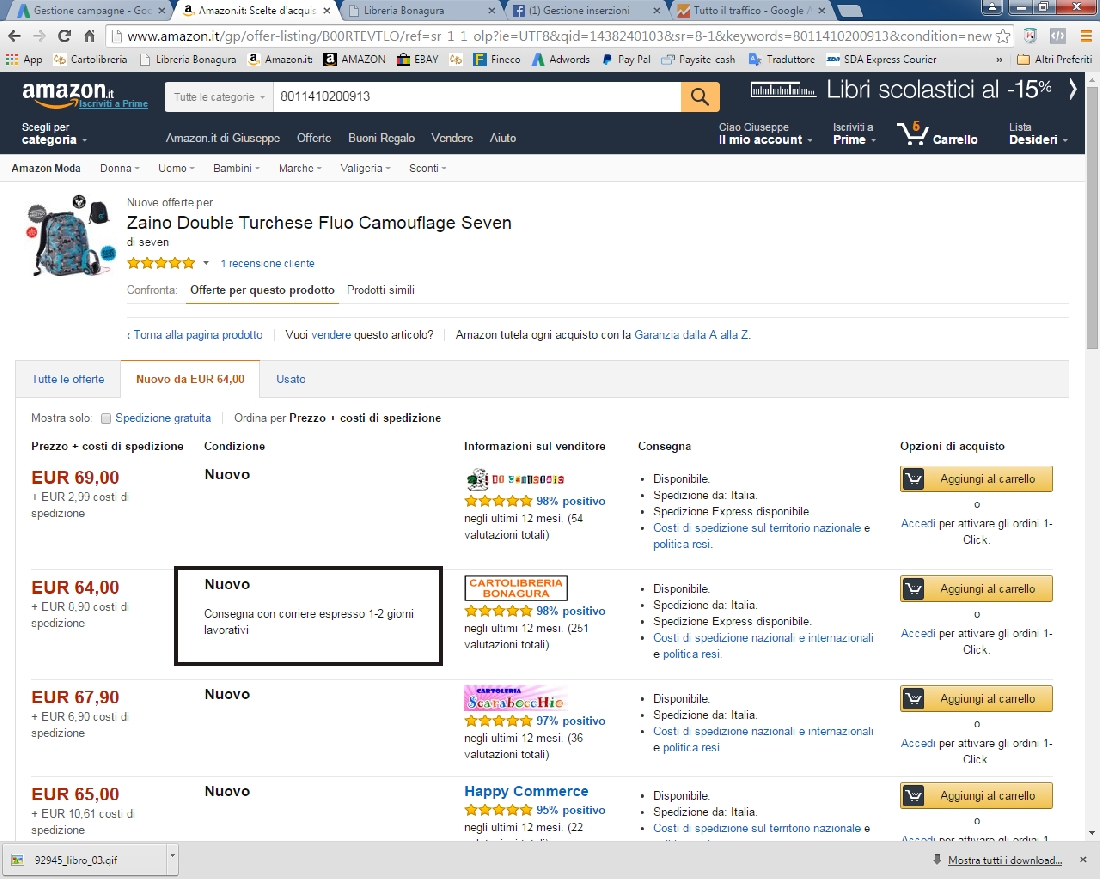Expand Il mio account dropdown
Image resolution: width=1100 pixels, height=879 pixels.
[x=765, y=133]
